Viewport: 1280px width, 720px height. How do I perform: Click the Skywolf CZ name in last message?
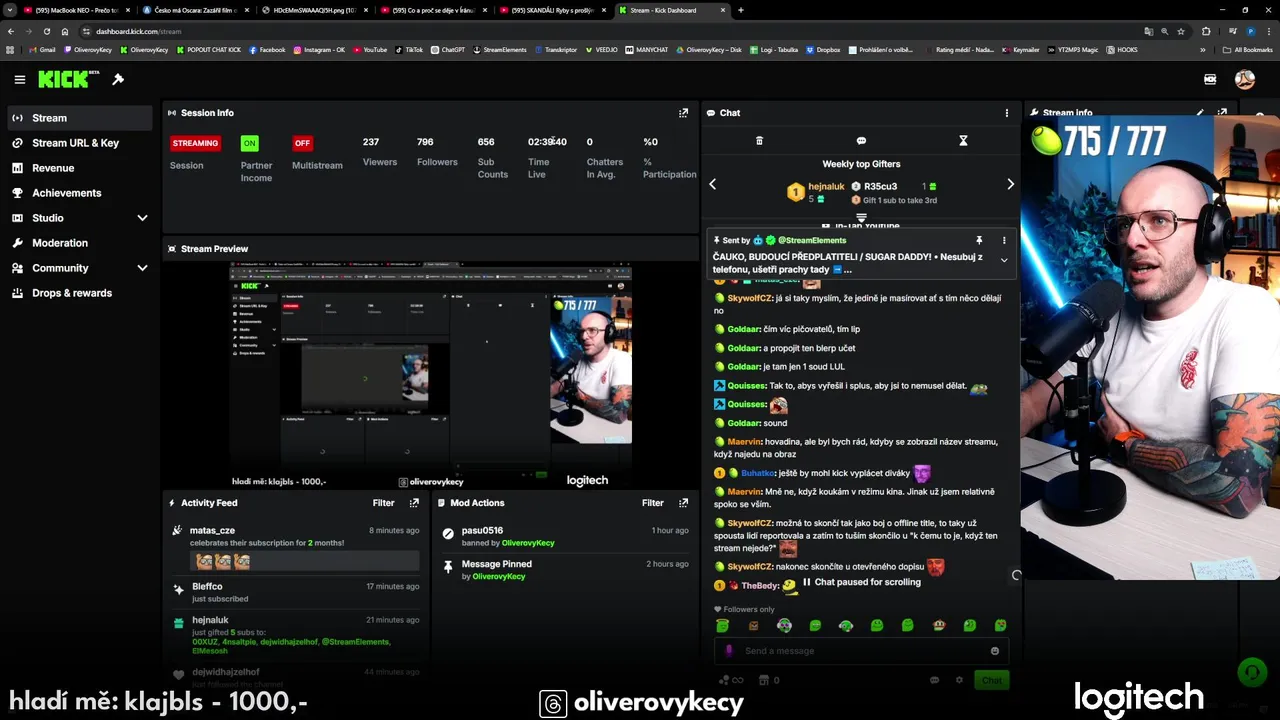[750, 567]
